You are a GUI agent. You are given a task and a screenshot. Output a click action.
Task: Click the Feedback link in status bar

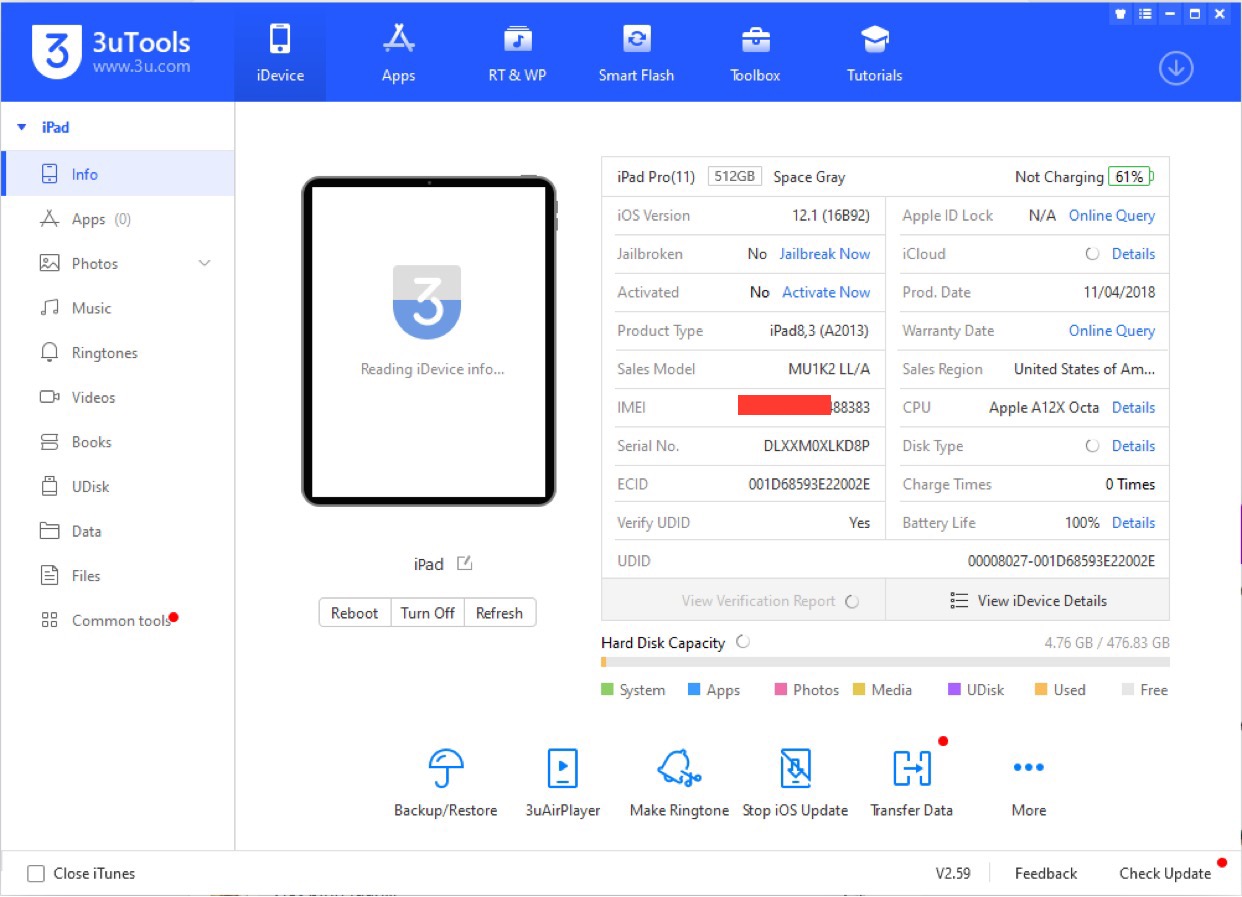pyautogui.click(x=1046, y=874)
